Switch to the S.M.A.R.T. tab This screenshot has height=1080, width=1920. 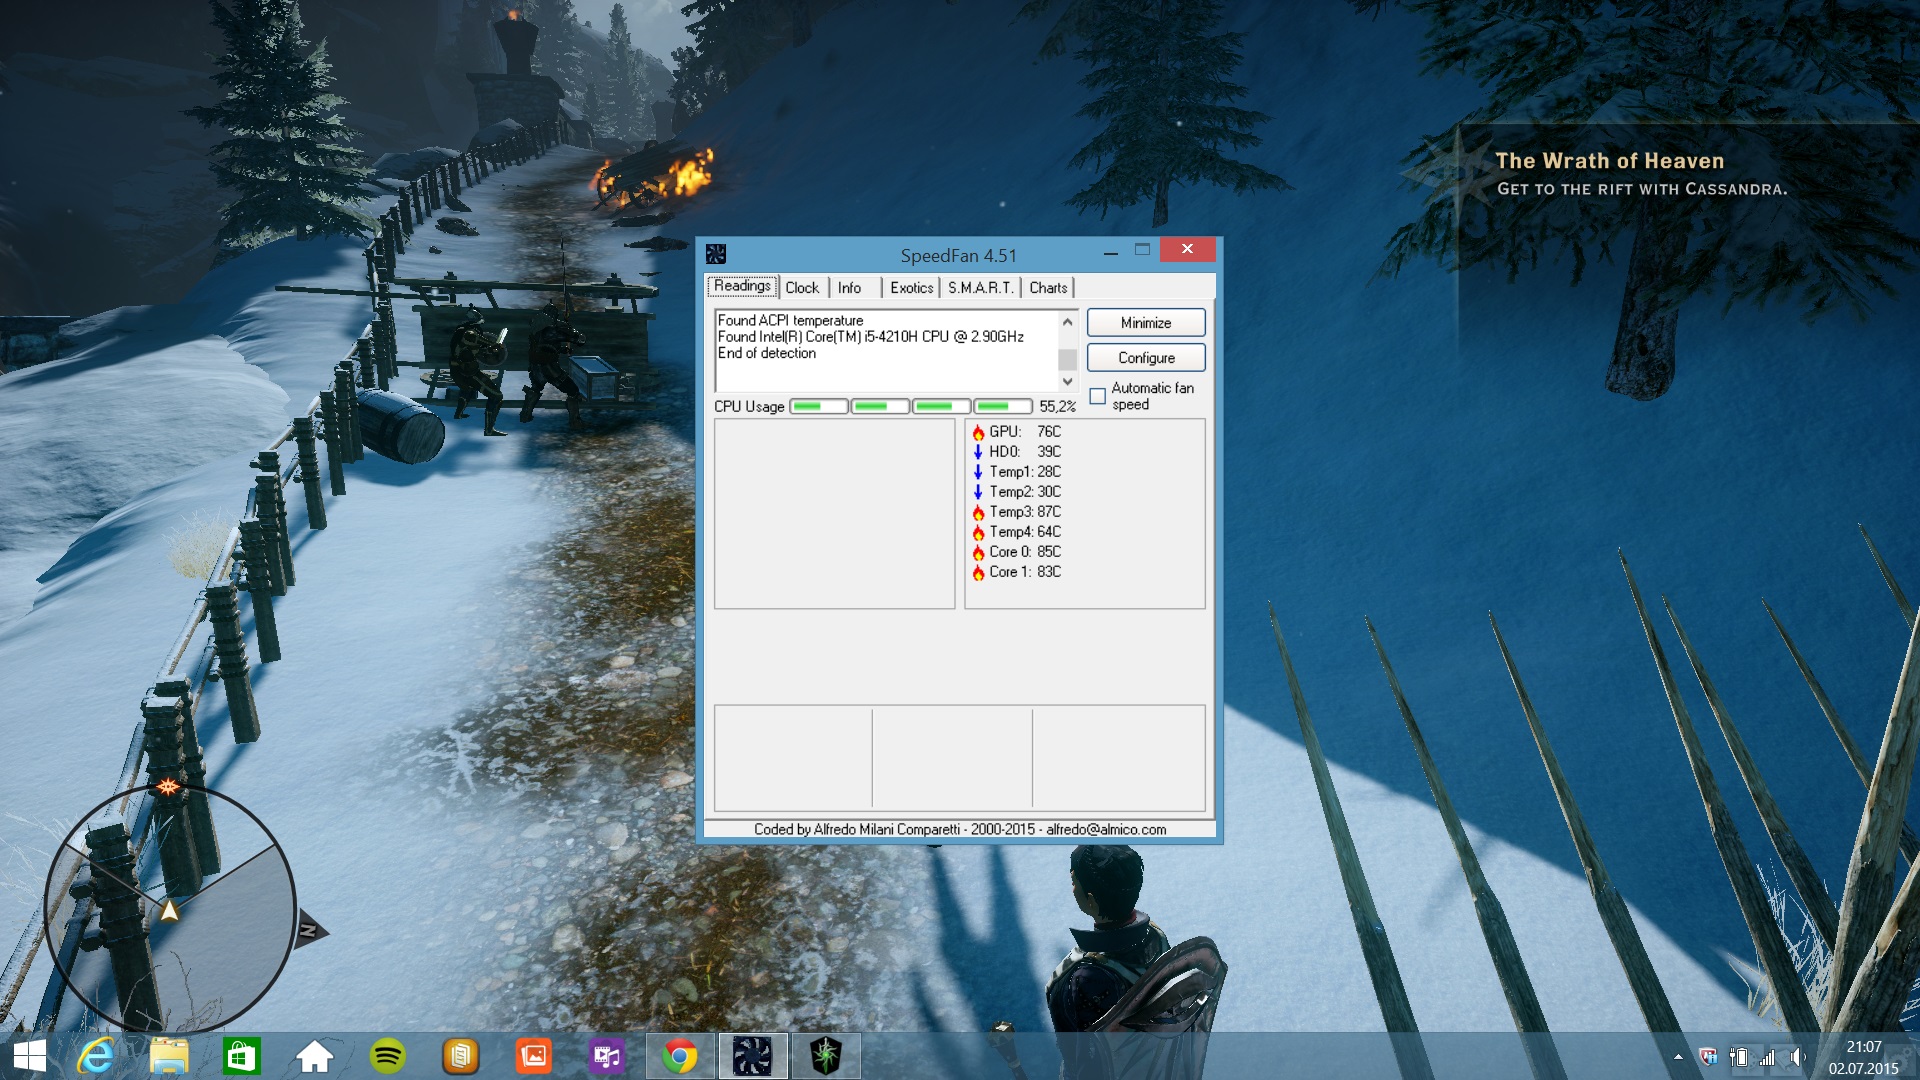[x=980, y=288]
